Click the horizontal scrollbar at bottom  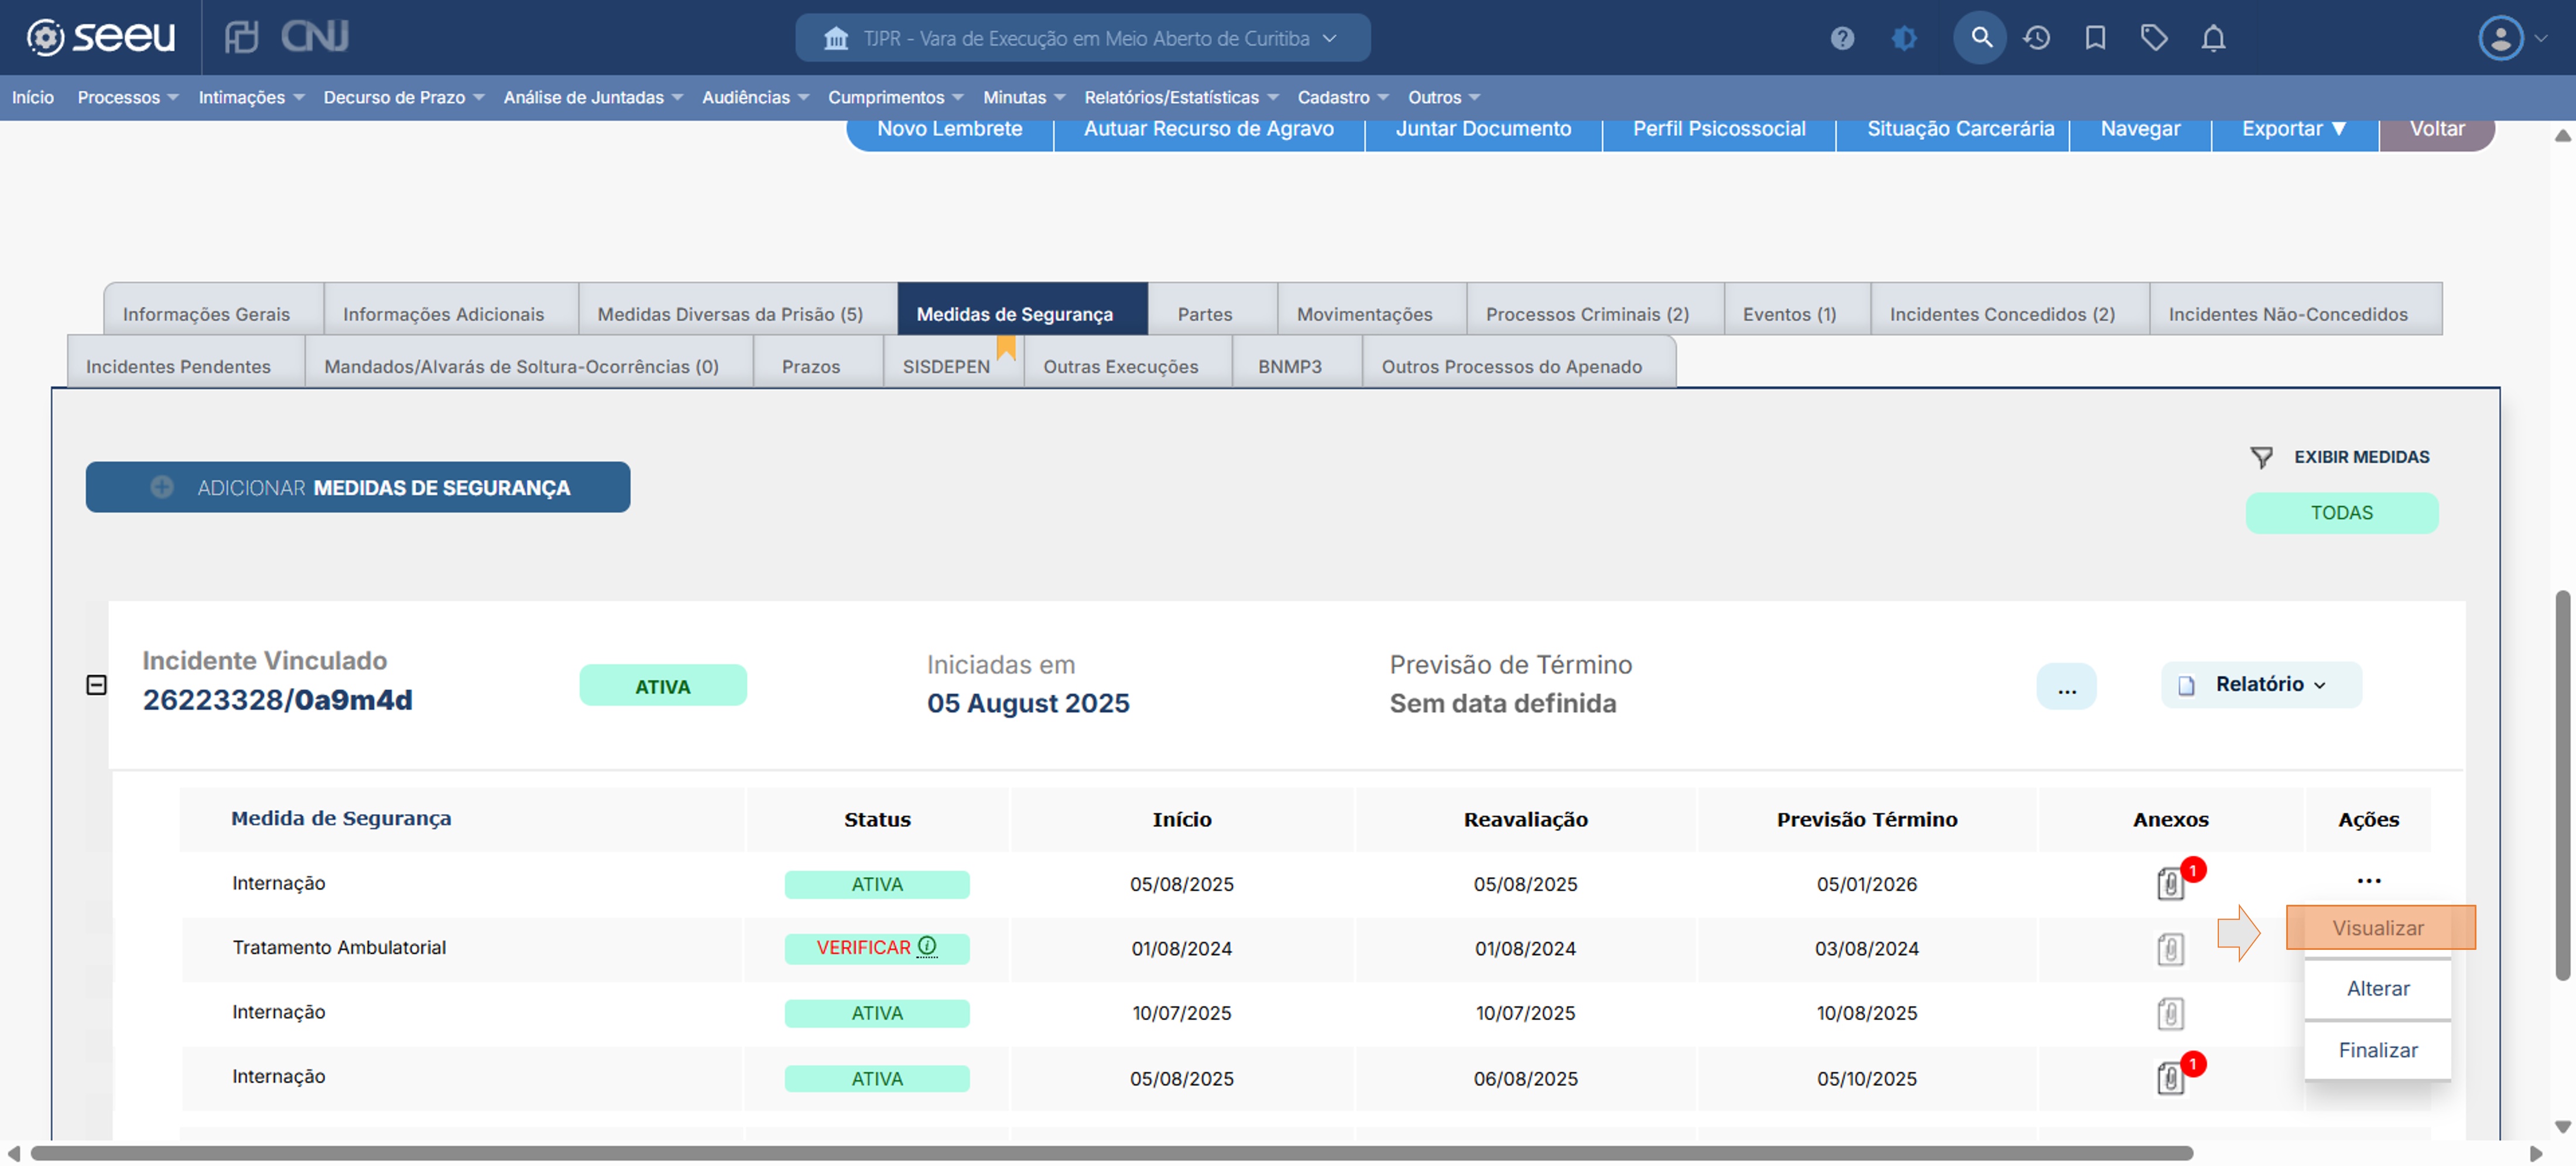[x=1111, y=1153]
